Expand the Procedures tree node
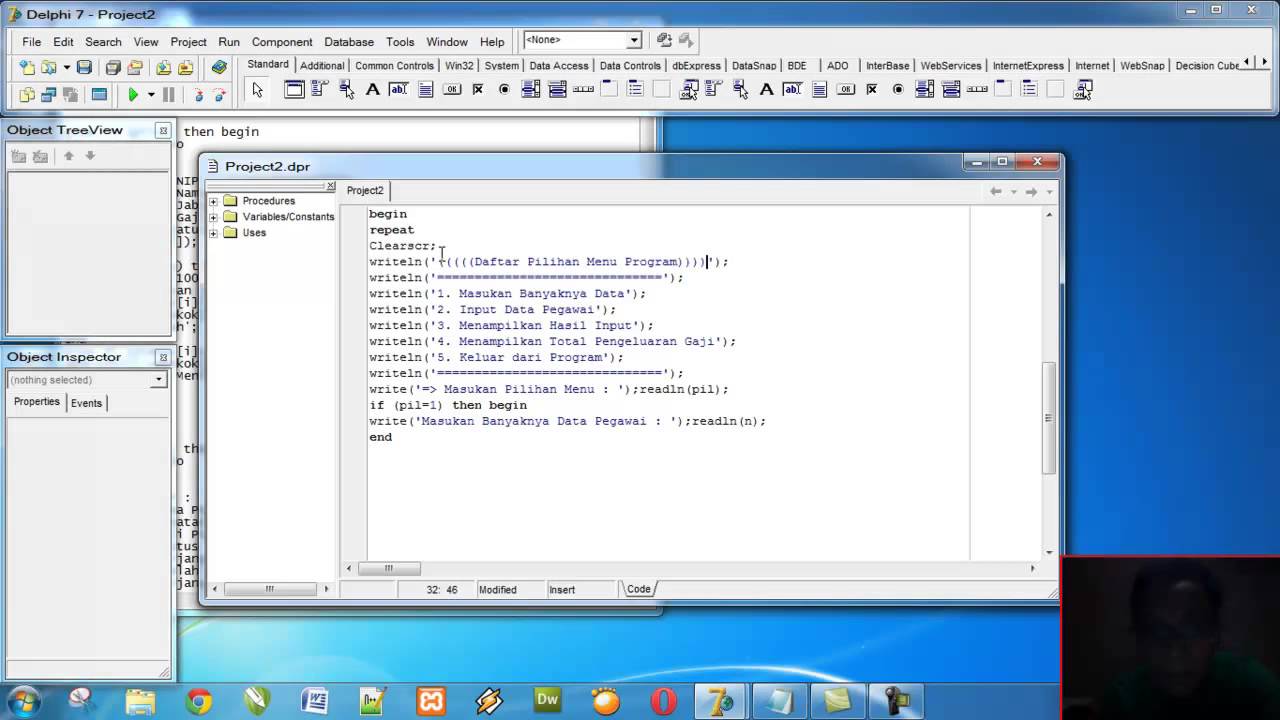This screenshot has height=720, width=1280. pos(213,201)
